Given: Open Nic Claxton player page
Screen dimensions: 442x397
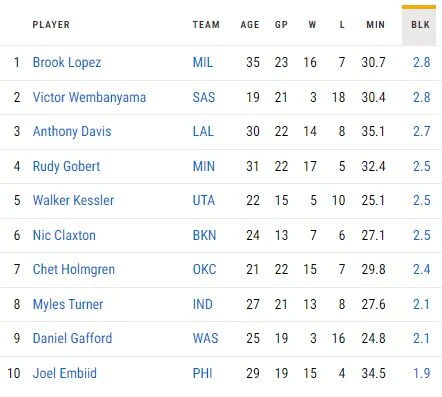Looking at the screenshot, I should point(64,235).
